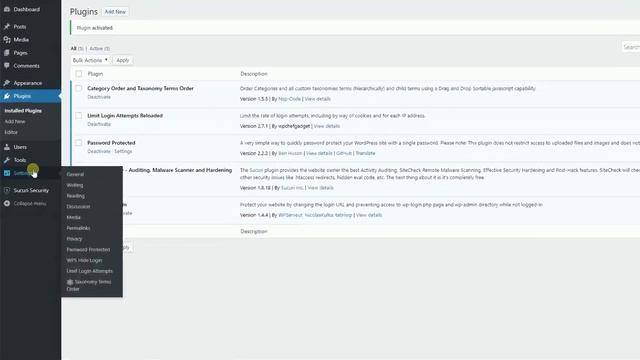The width and height of the screenshot is (640, 360).
Task: View details for the Sucuri plugin
Action: click(x=320, y=188)
